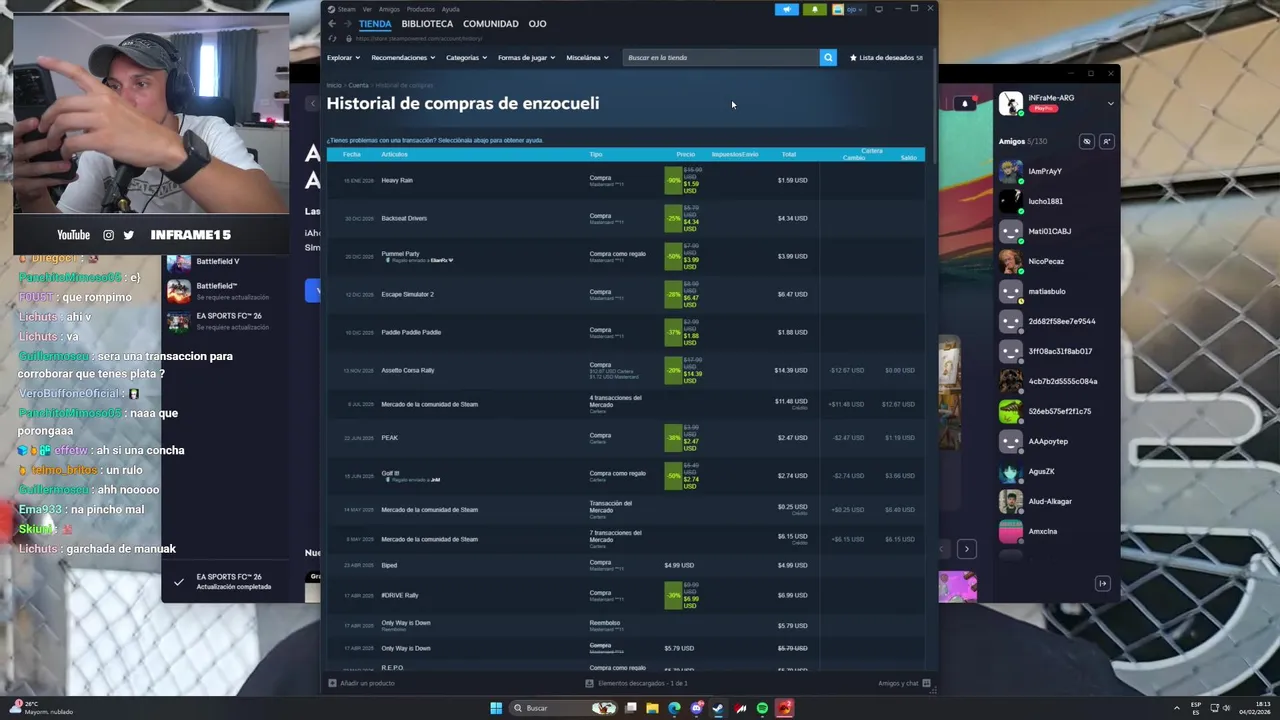
Task: Go back with Steam's back arrow
Action: tap(332, 24)
